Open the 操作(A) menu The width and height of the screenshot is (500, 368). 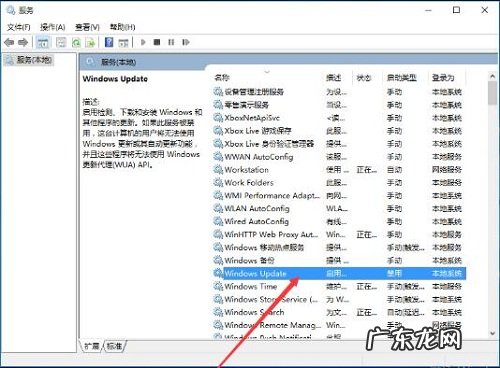coord(52,27)
